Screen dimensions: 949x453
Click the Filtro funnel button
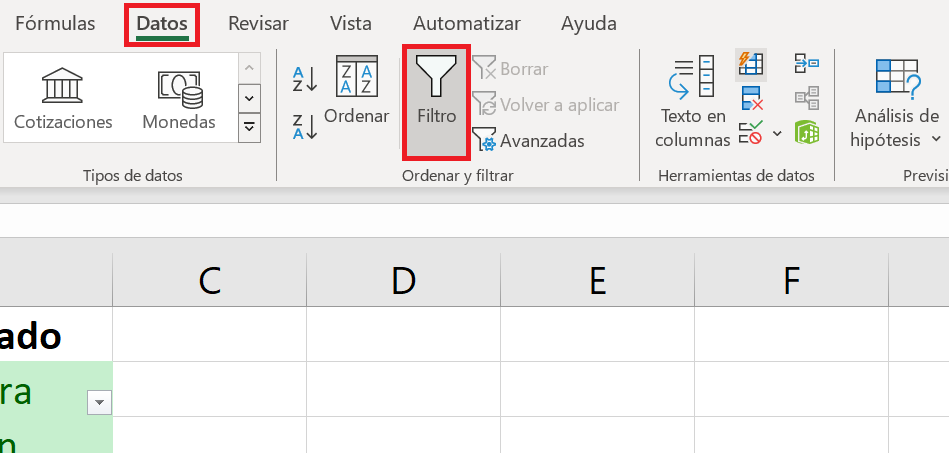pos(436,100)
